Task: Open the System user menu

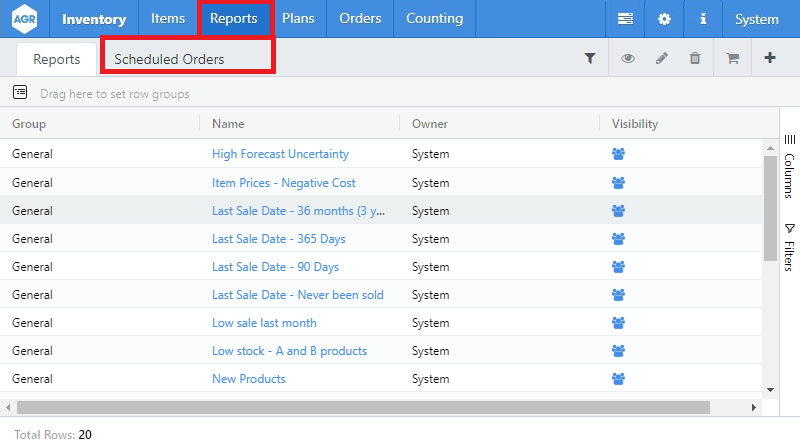Action: click(x=756, y=19)
